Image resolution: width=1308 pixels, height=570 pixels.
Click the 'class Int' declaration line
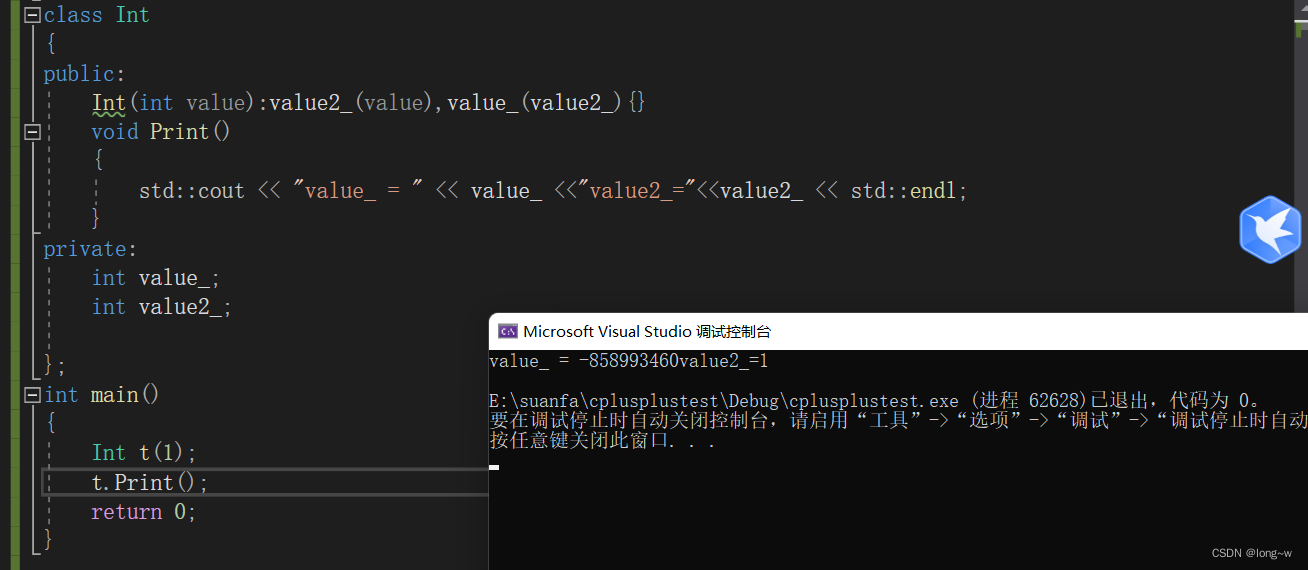[97, 15]
